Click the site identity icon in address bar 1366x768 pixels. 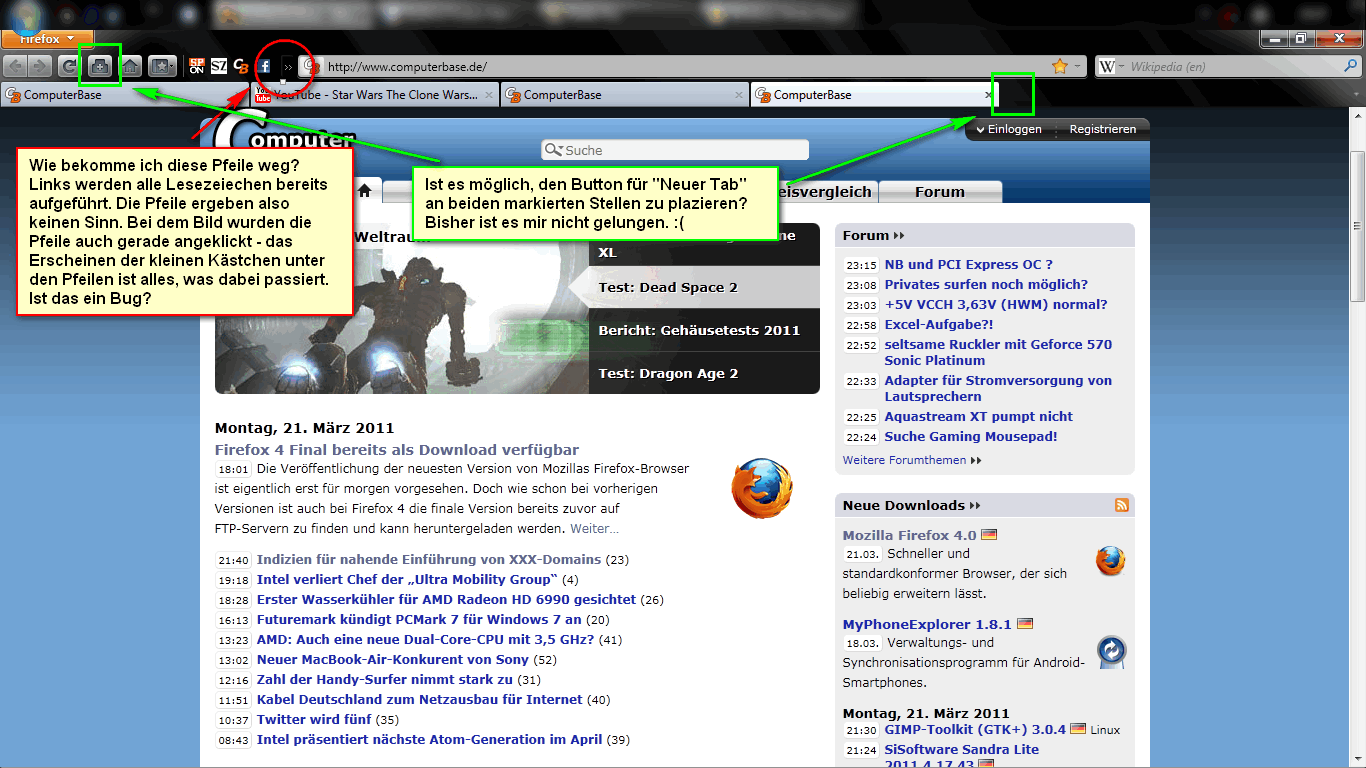point(311,67)
